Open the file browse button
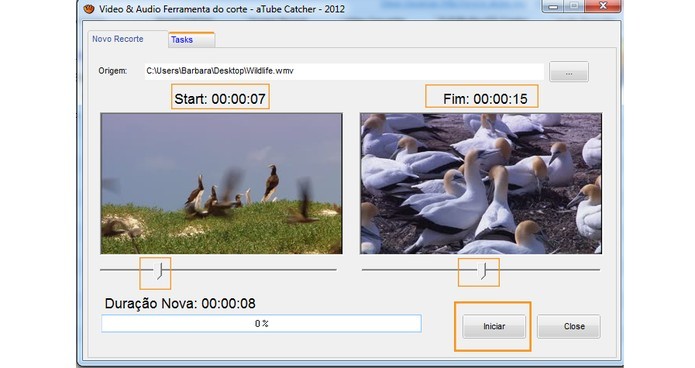The width and height of the screenshot is (695, 368). [x=569, y=72]
